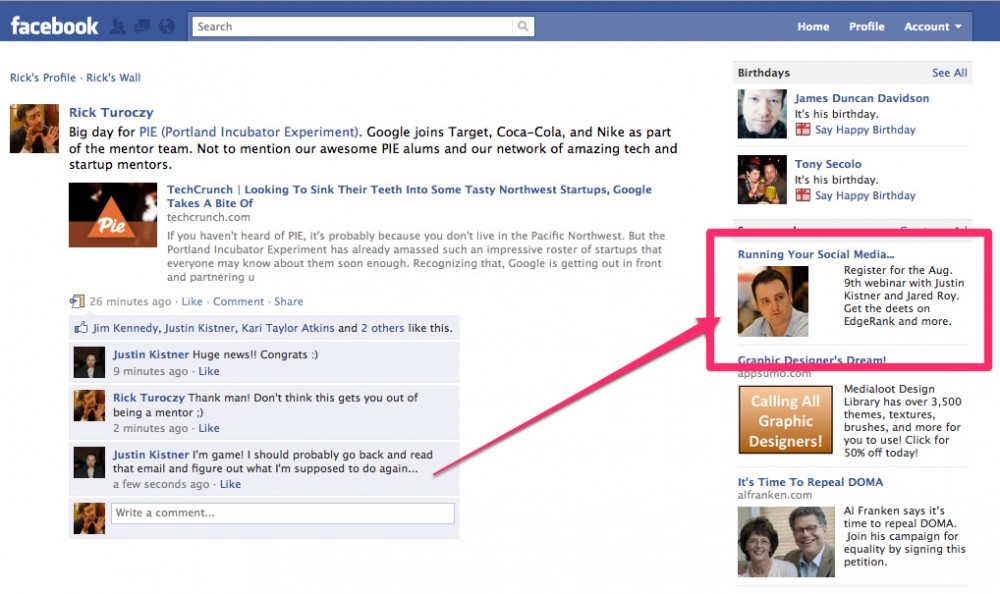Open the Pie logo article thumbnail
Screen dimensions: 1000x594
pyautogui.click(x=112, y=215)
